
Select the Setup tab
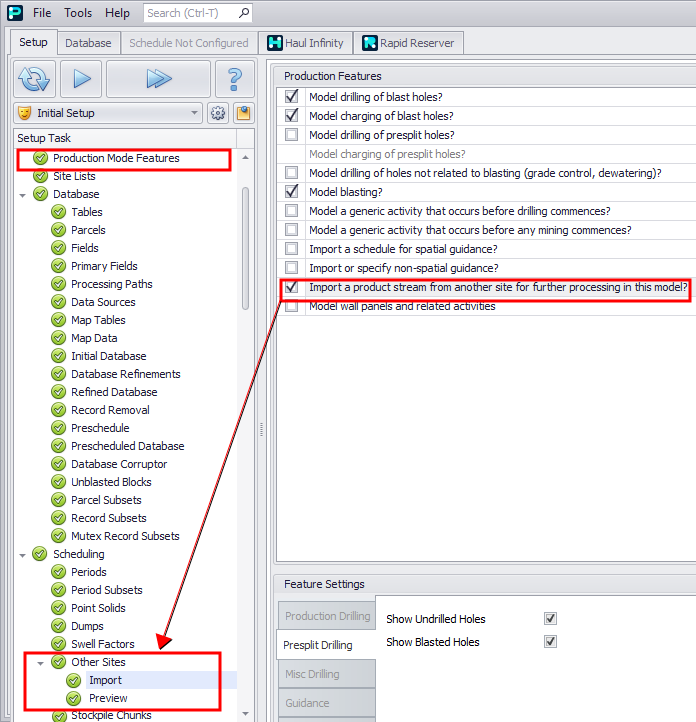33,42
